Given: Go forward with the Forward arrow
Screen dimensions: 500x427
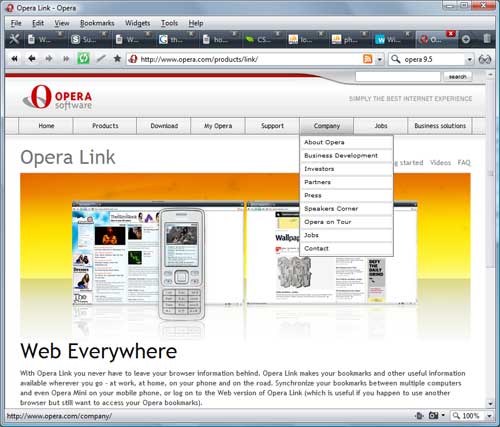Looking at the screenshot, I should point(49,59).
